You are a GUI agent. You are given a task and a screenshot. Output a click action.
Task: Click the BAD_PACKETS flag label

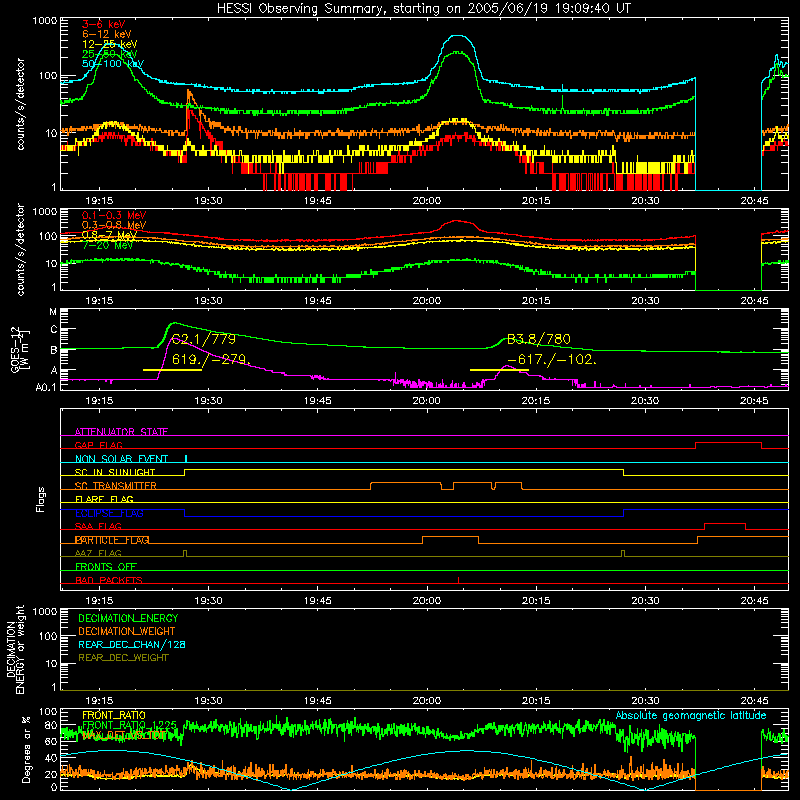(x=109, y=580)
